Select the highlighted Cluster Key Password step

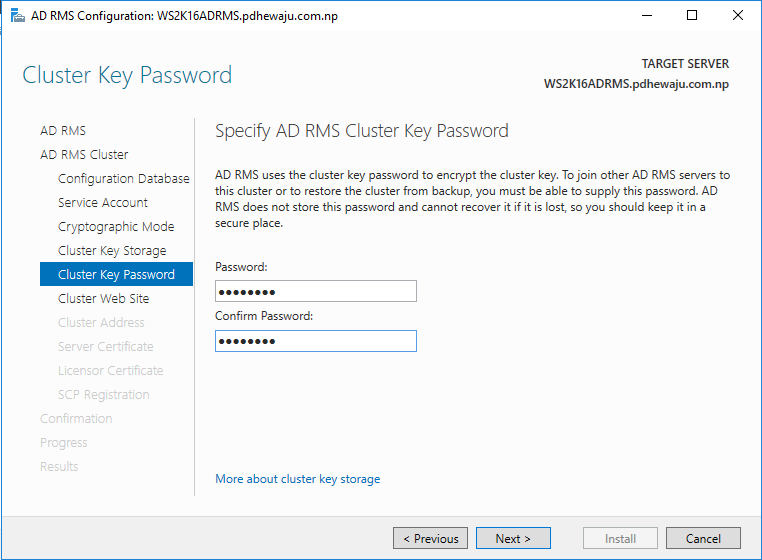point(116,274)
